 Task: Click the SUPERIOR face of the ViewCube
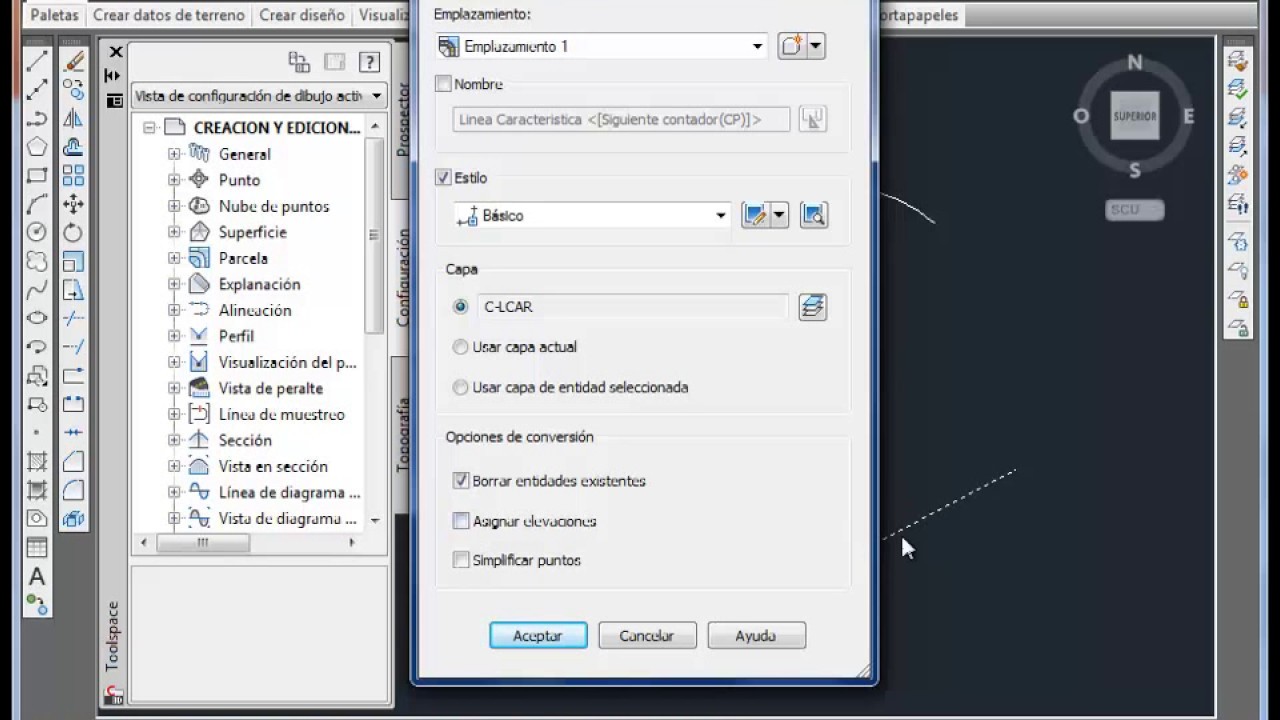[x=1135, y=116]
